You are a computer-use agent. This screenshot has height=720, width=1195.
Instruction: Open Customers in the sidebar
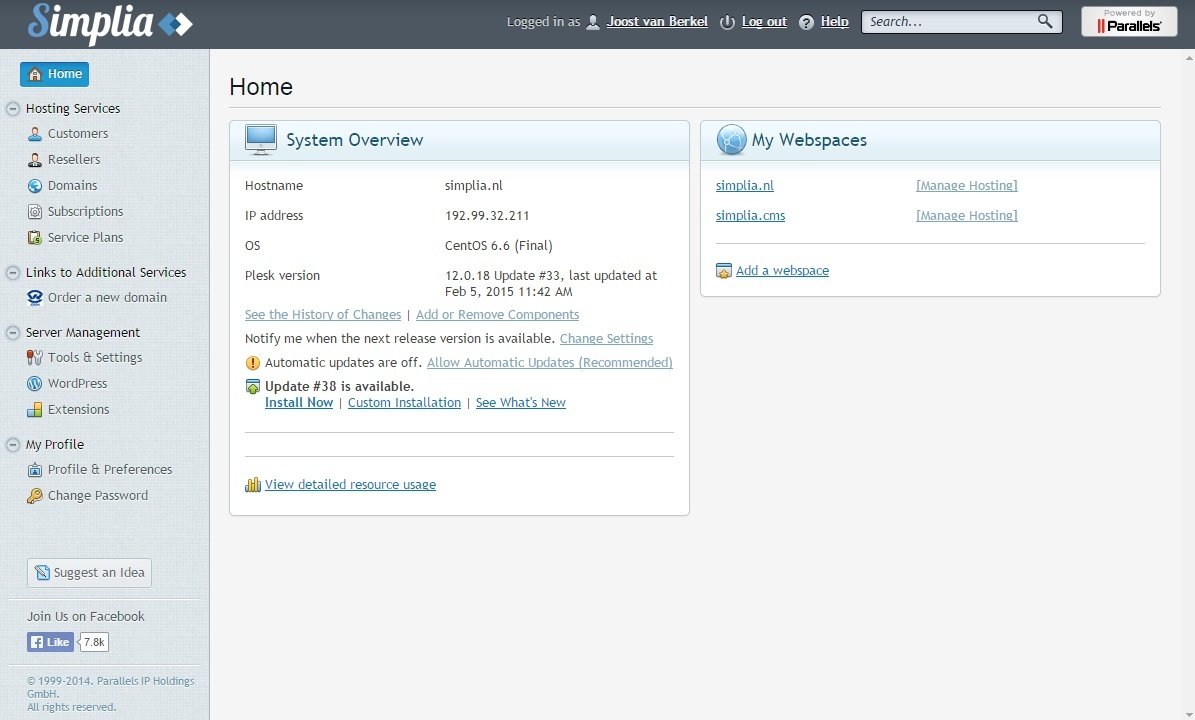pyautogui.click(x=78, y=133)
